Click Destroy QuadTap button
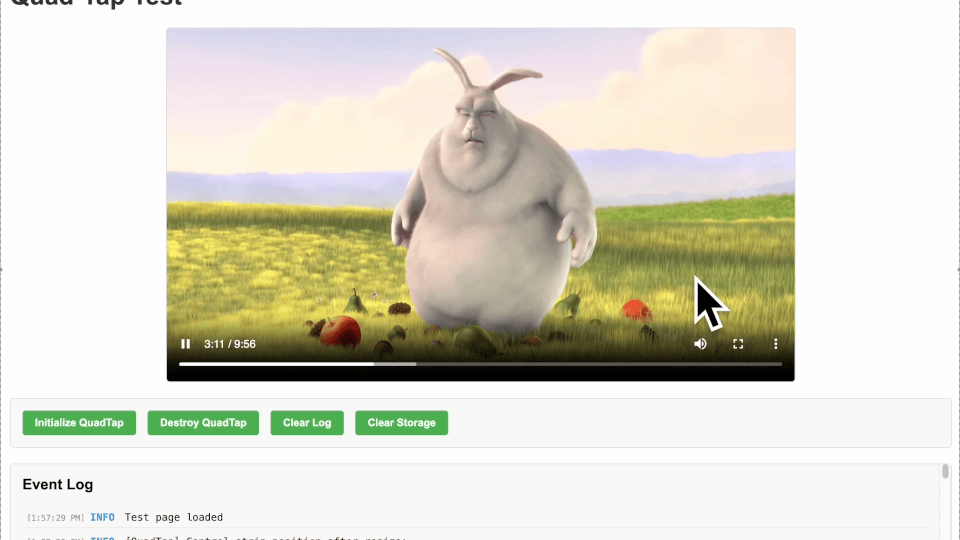960x540 pixels. 203,423
